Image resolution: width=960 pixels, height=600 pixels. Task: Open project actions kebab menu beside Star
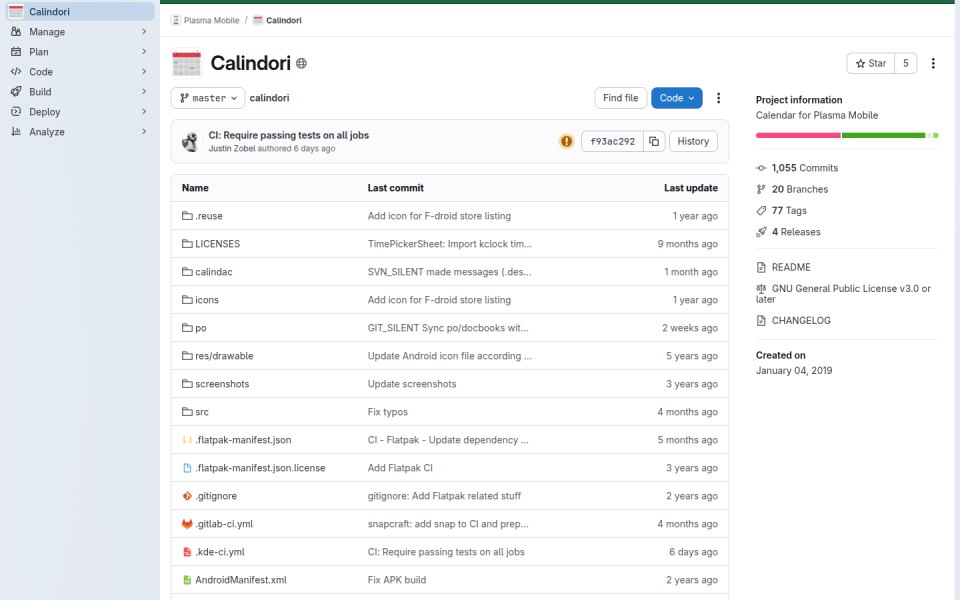click(933, 64)
